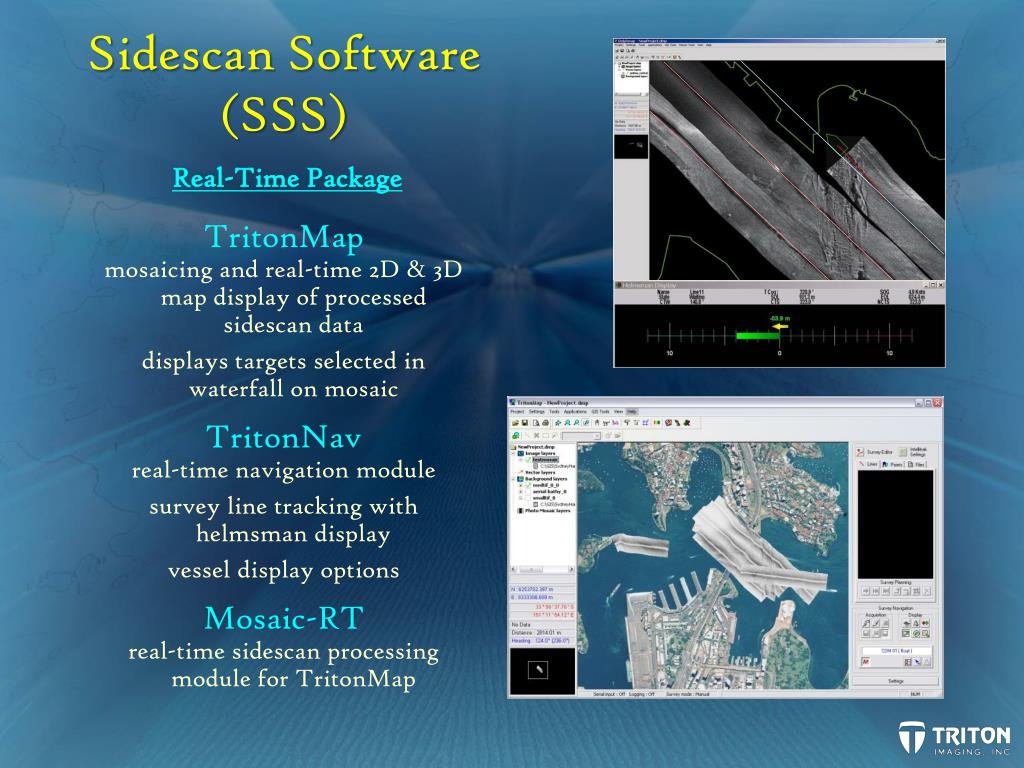
Task: Click the red 3D view toolbar icon
Action: click(668, 423)
